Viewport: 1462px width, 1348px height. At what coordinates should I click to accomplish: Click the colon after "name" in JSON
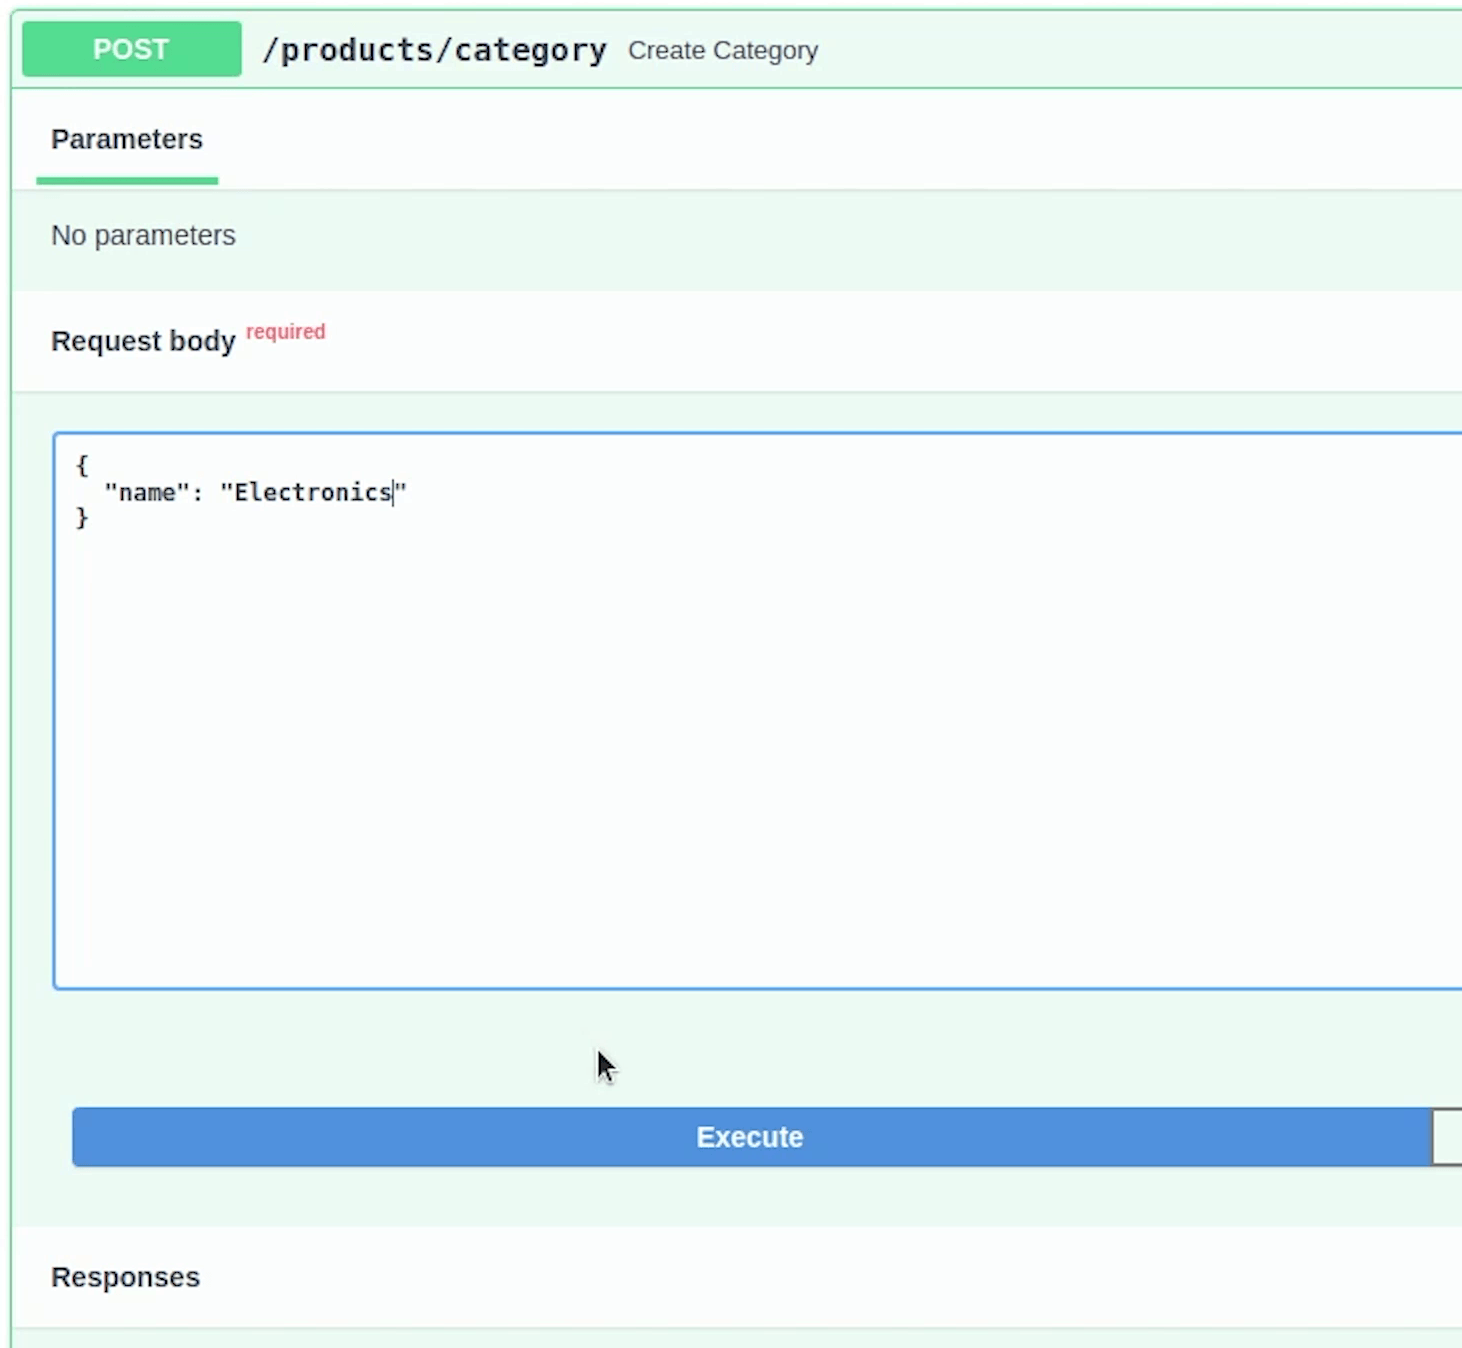click(x=197, y=492)
